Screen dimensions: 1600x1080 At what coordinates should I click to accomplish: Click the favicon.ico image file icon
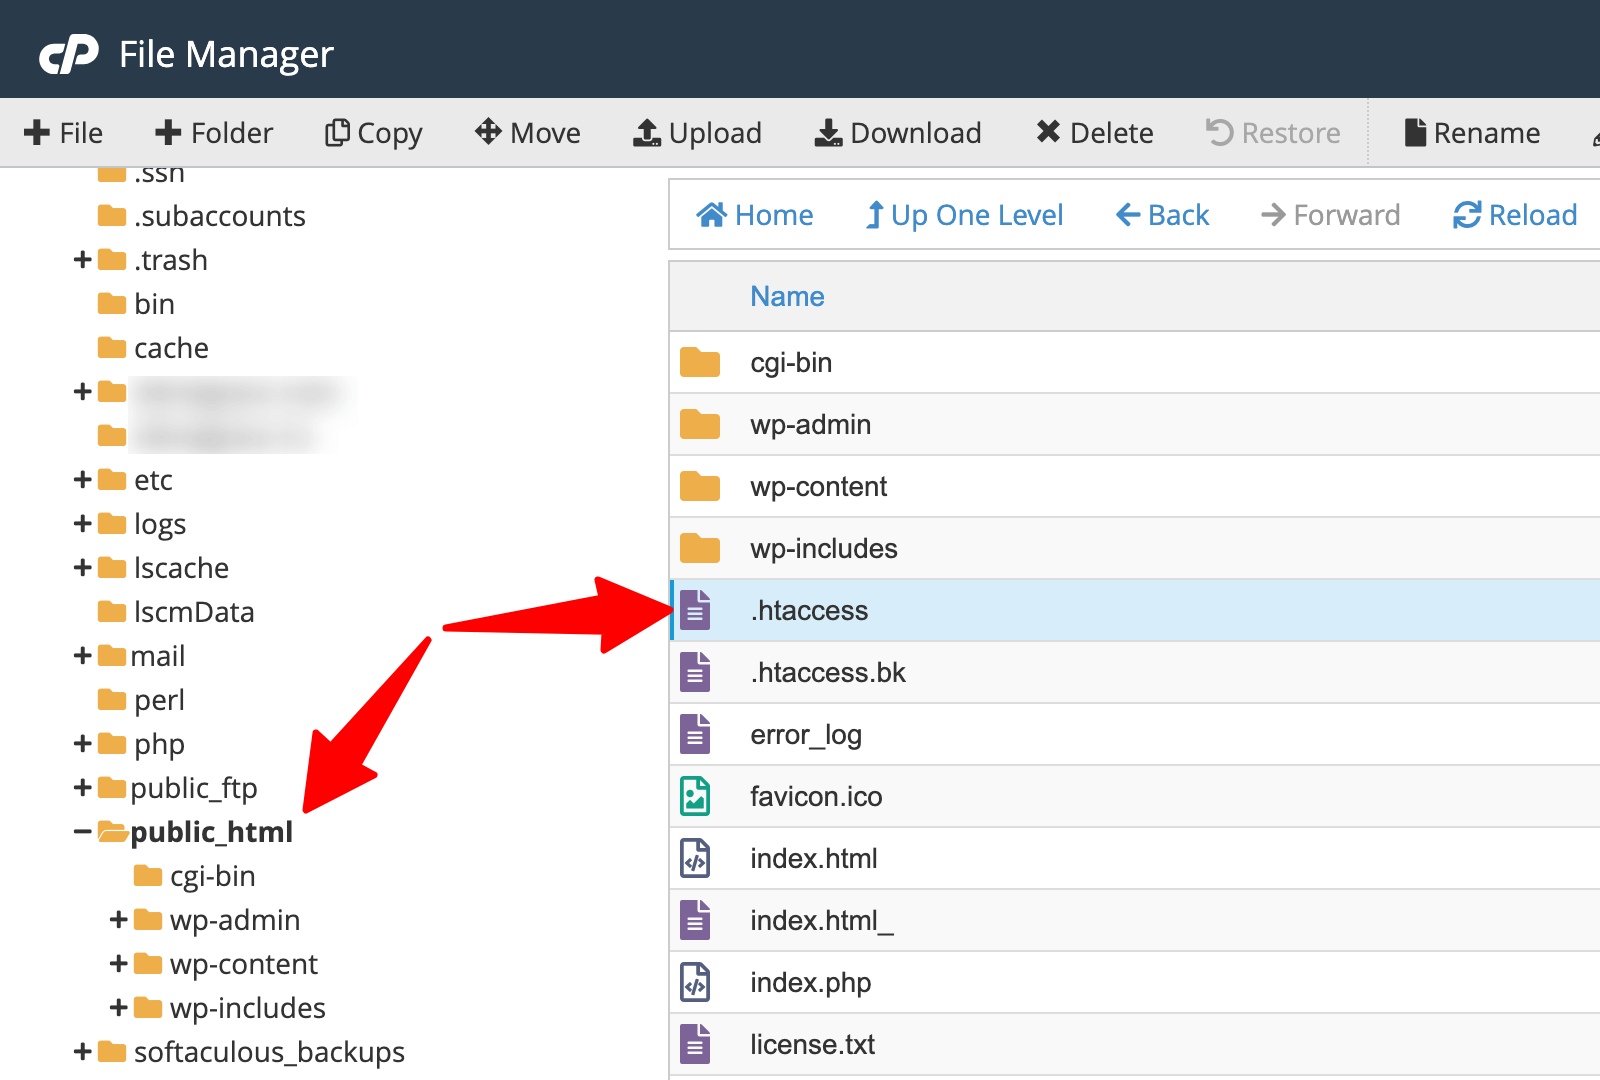(696, 796)
